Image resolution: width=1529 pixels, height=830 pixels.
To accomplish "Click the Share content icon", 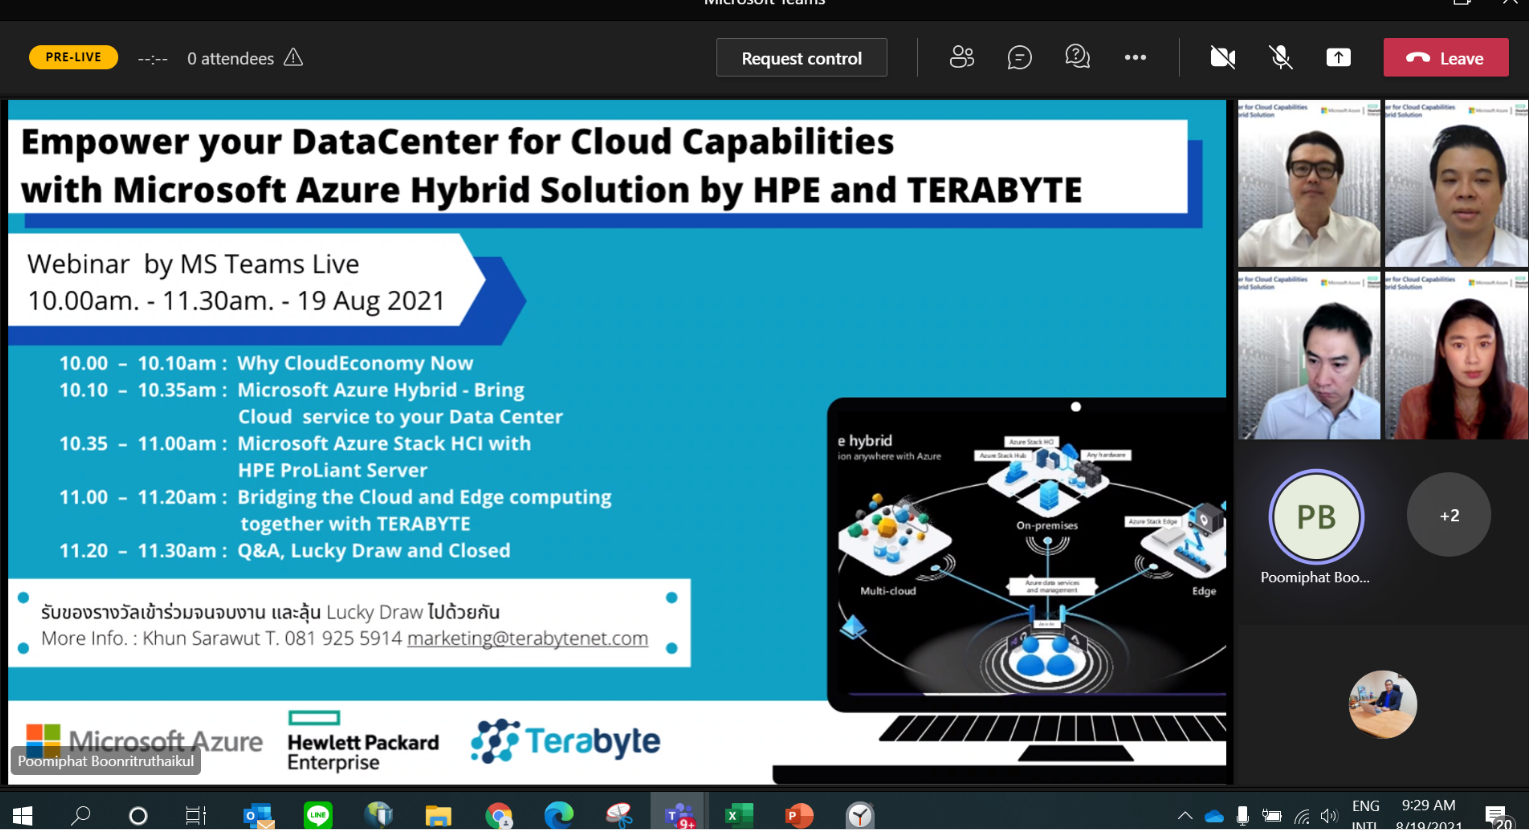I will (1338, 57).
